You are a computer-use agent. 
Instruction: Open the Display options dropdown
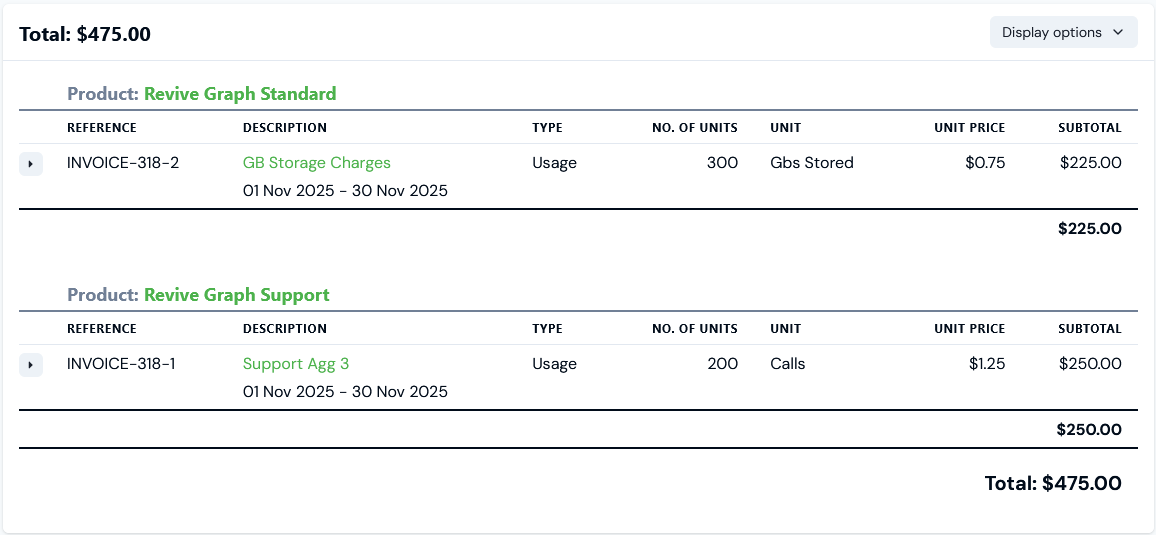[x=1063, y=32]
